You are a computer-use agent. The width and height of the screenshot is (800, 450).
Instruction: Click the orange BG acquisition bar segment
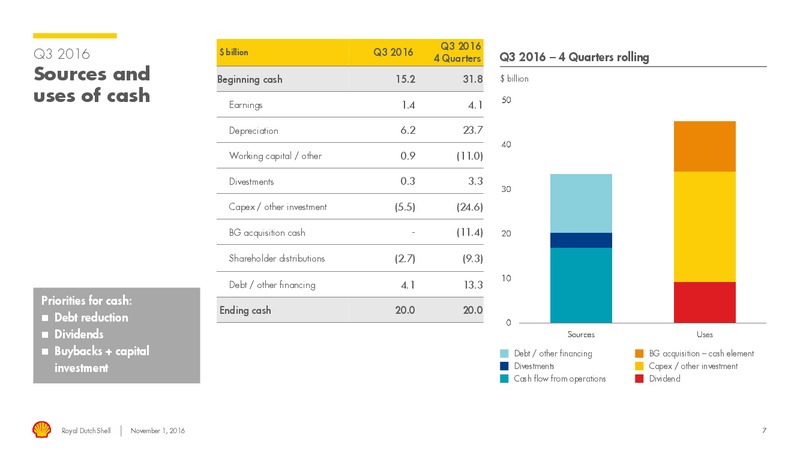click(705, 146)
